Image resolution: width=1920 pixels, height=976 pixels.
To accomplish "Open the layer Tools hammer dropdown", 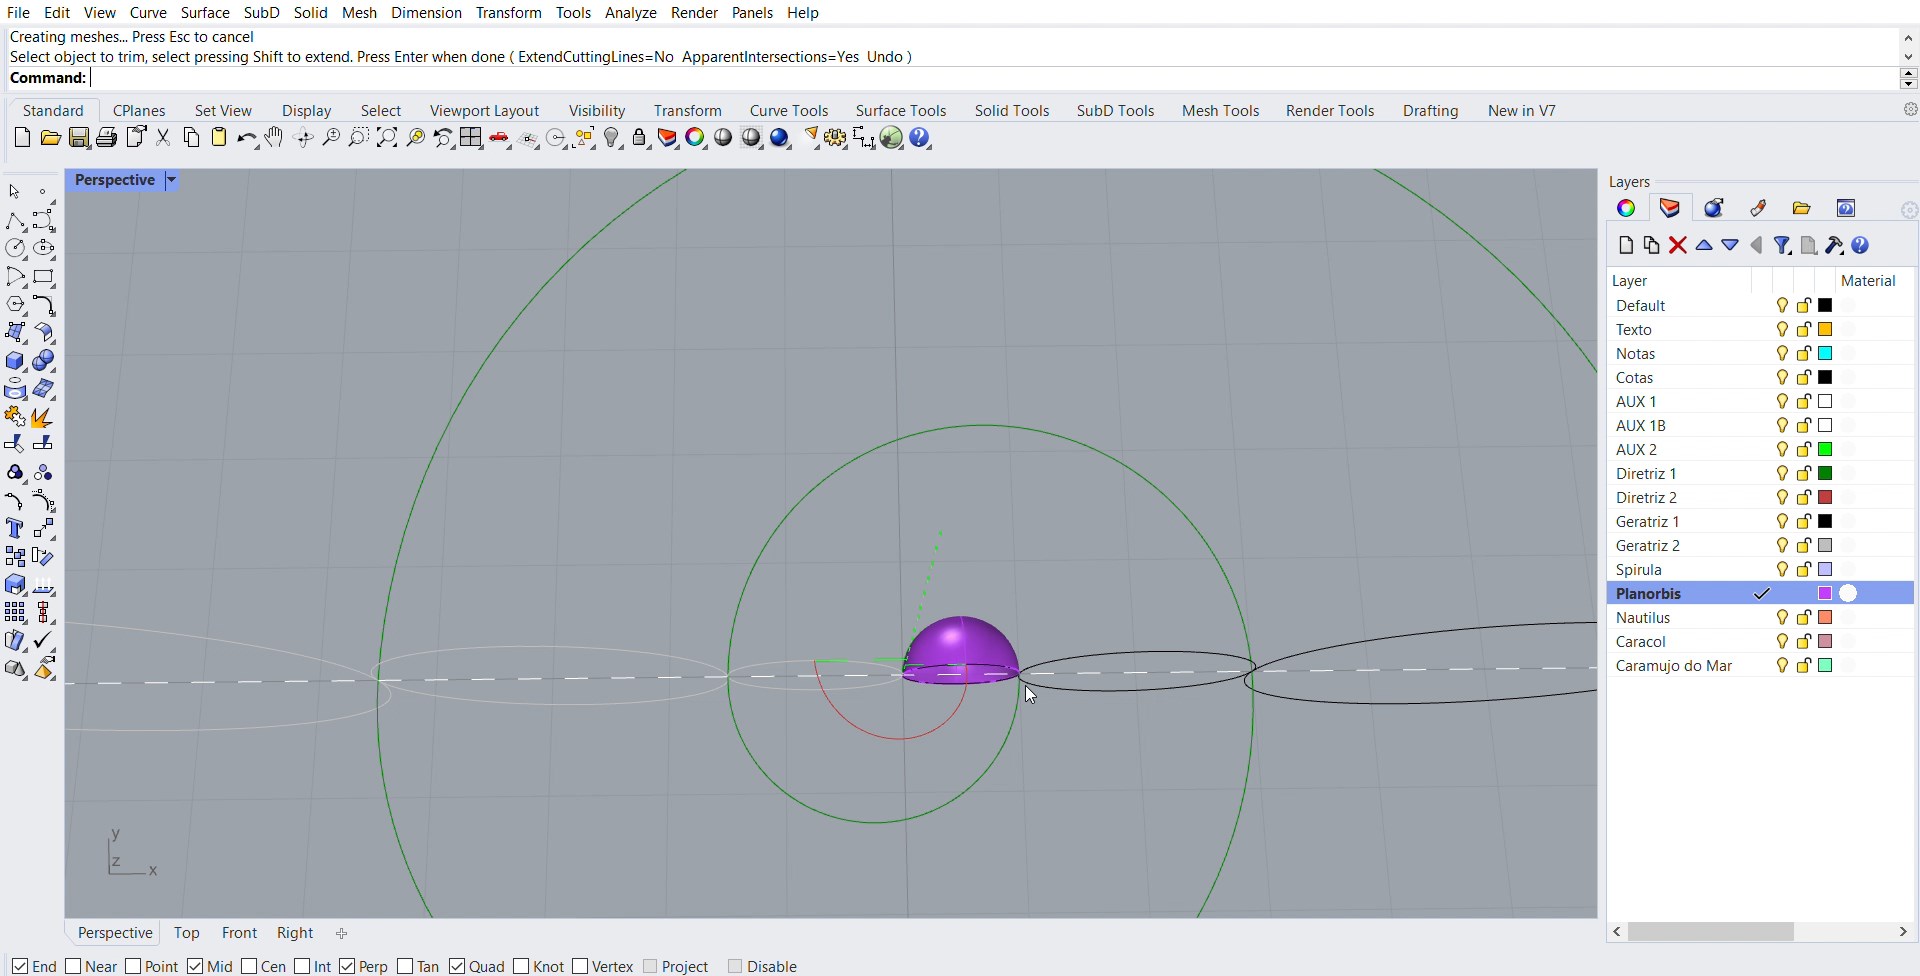I will [1835, 245].
